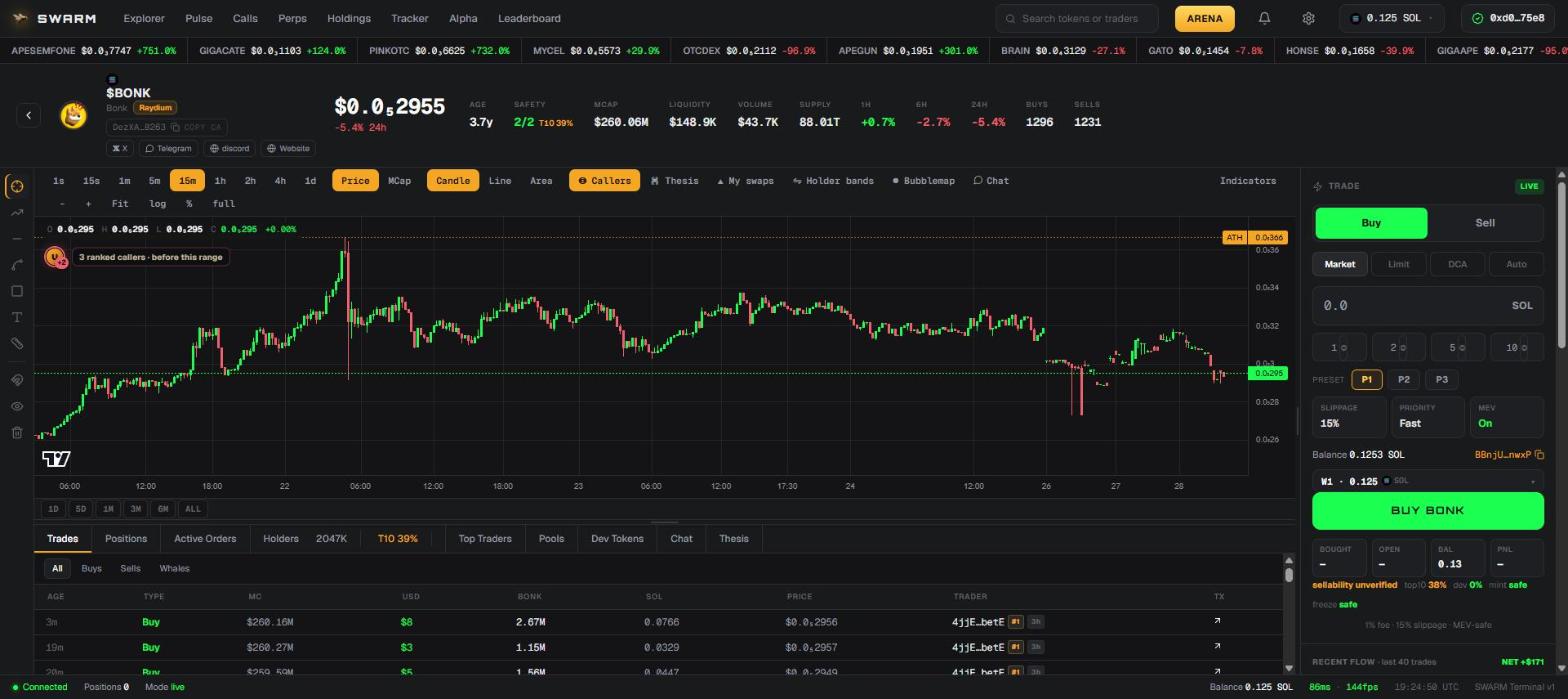The image size is (1568, 699).
Task: Hide drawings with the eye icon
Action: (17, 406)
